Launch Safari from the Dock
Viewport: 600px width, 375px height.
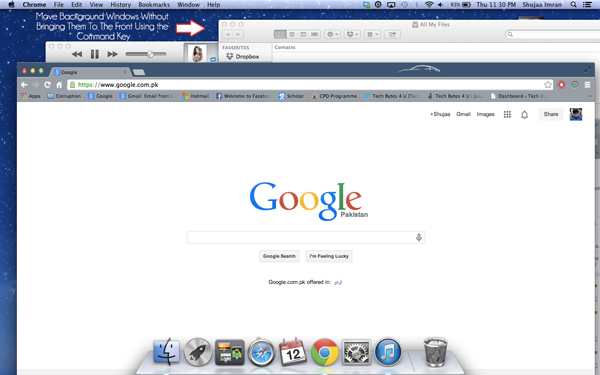(x=261, y=352)
